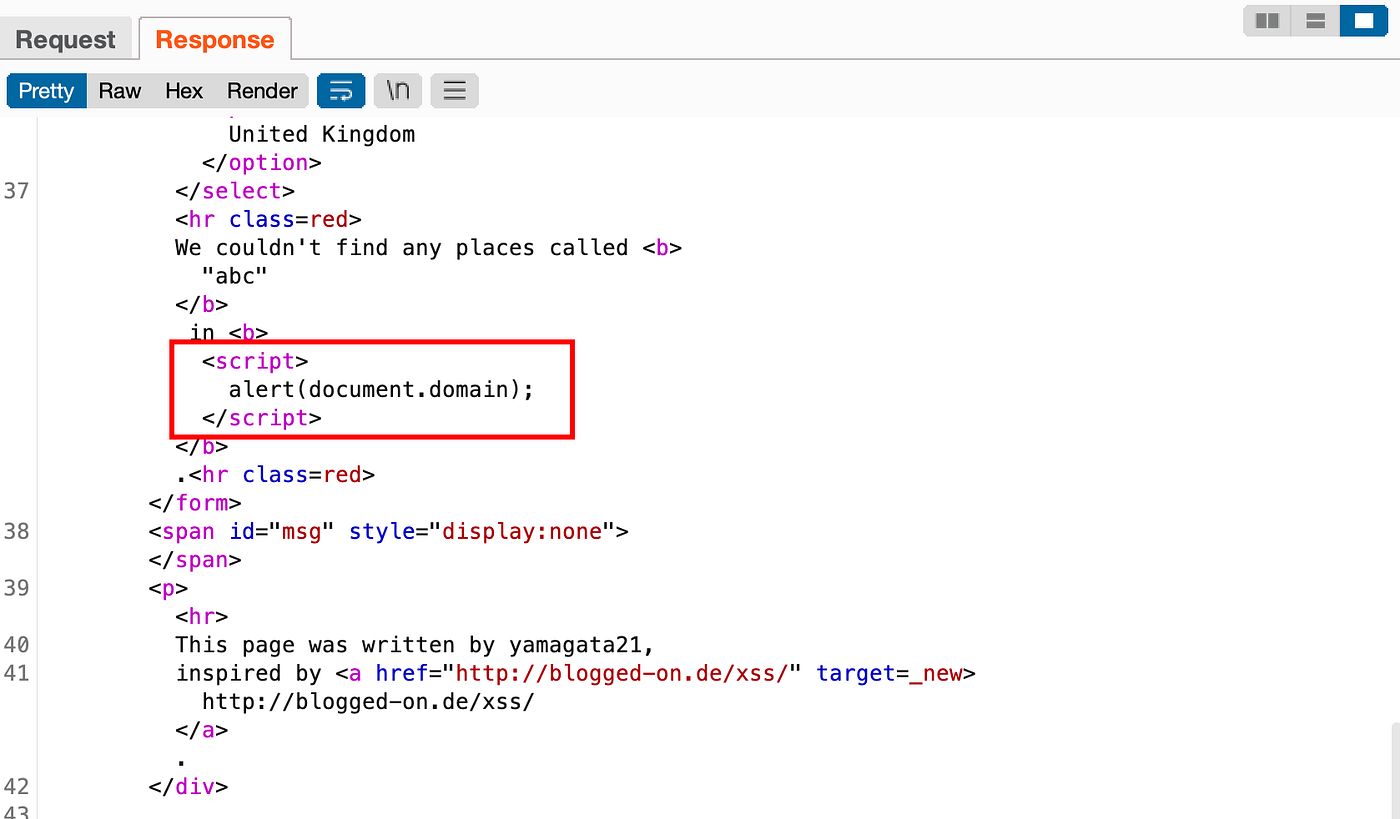Switch to Raw view mode
The width and height of the screenshot is (1400, 819).
tap(120, 91)
